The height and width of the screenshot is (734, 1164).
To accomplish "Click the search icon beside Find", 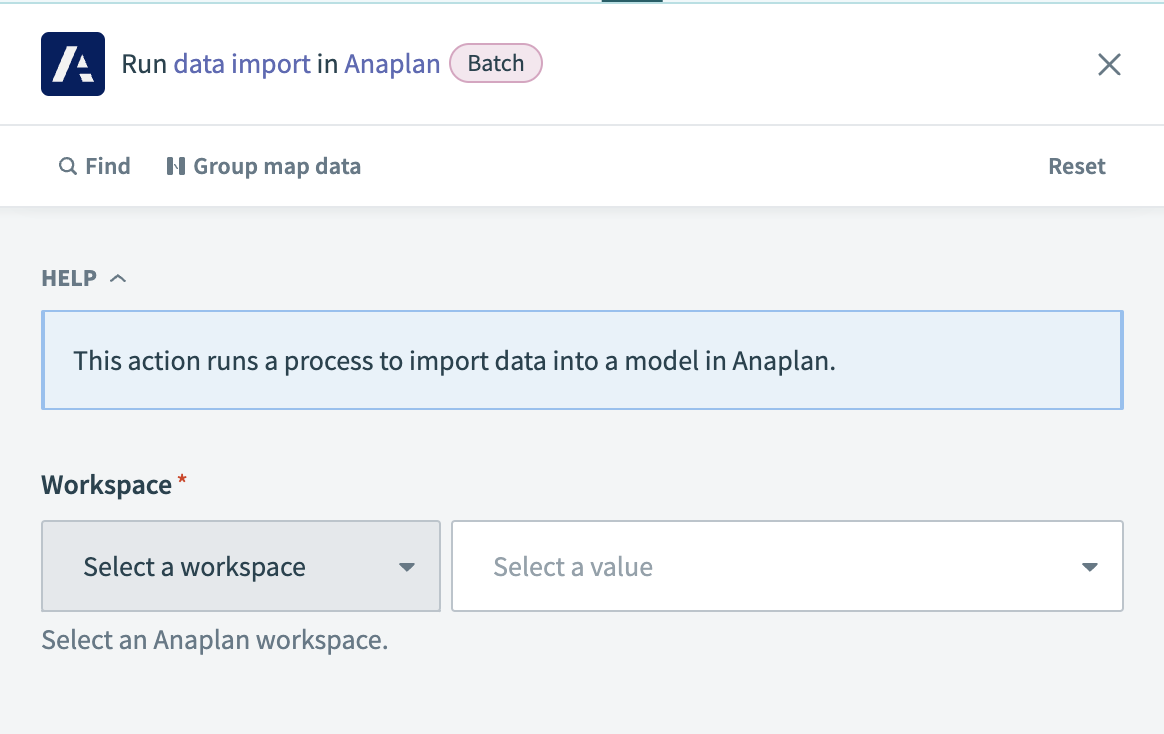I will click(x=67, y=166).
